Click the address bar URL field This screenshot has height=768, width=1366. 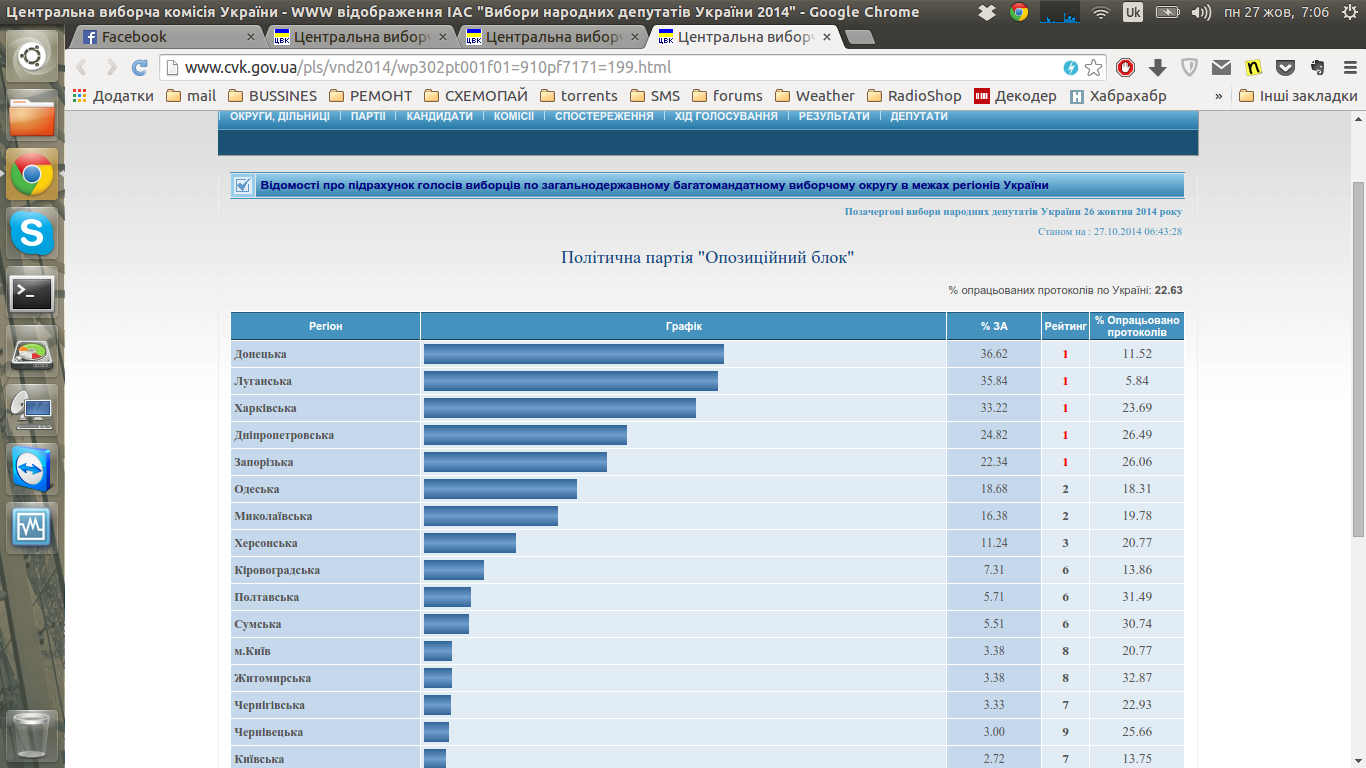[600, 68]
